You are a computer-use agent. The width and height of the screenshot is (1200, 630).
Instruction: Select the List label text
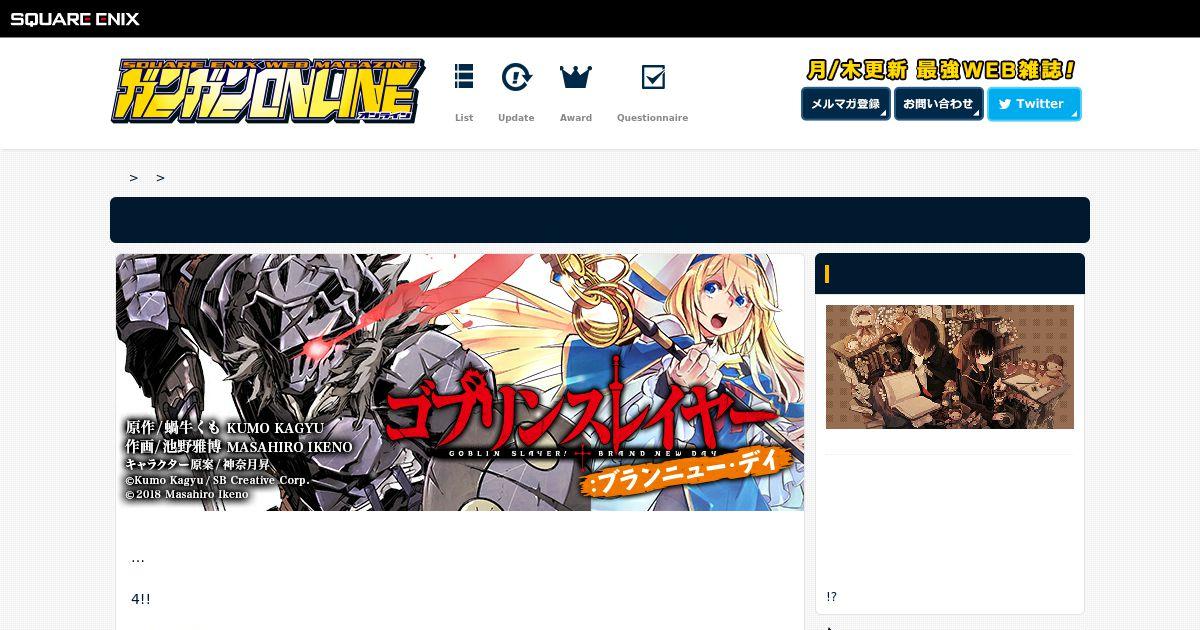click(x=464, y=118)
